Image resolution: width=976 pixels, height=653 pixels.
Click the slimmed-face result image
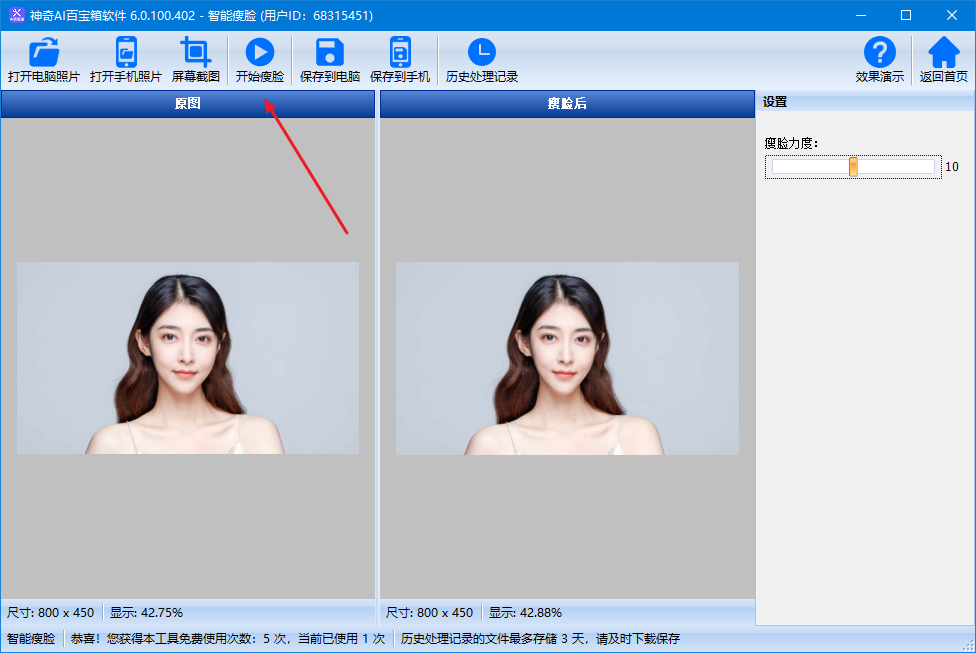tap(567, 358)
